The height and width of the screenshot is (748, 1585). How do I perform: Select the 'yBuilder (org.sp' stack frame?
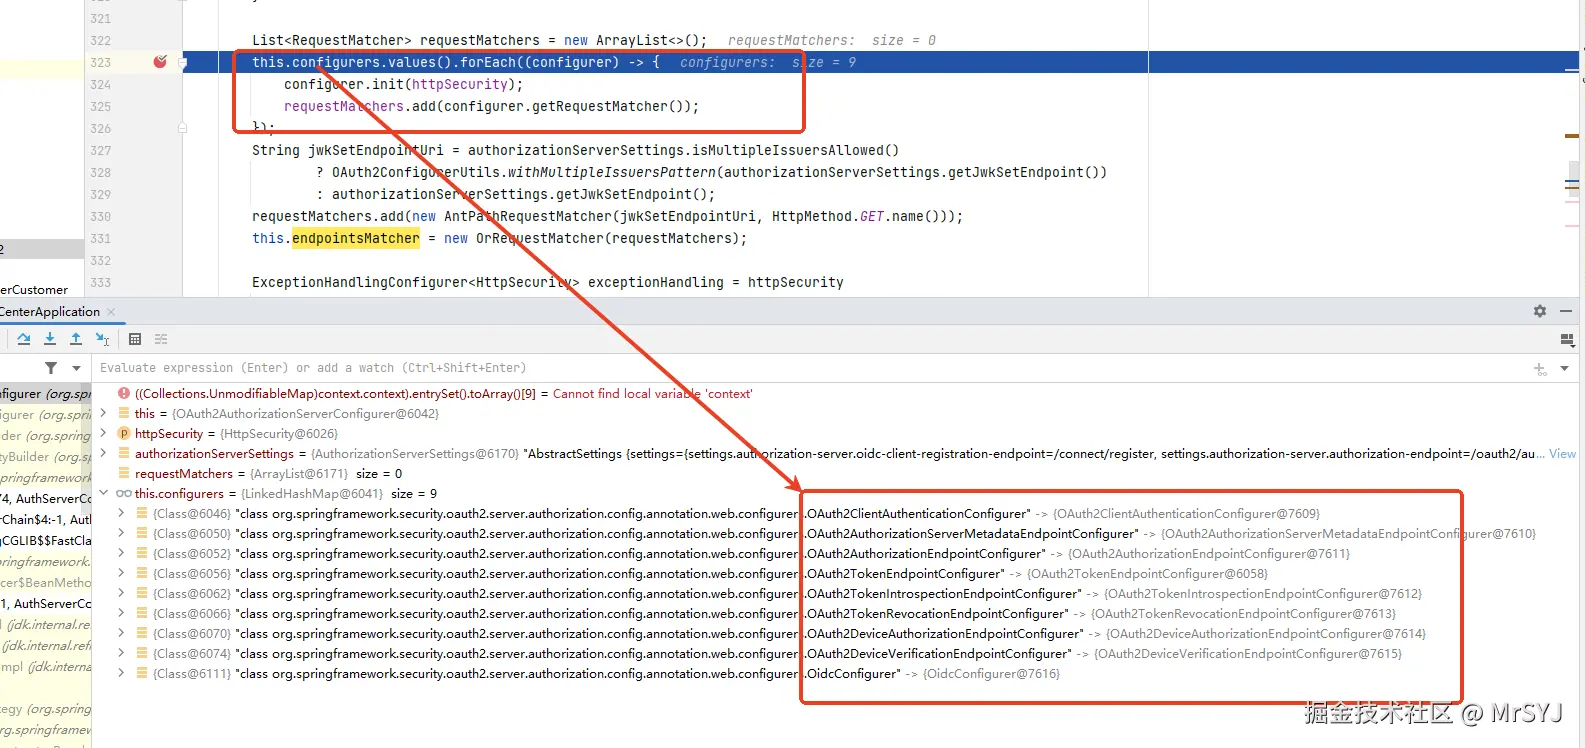46,456
